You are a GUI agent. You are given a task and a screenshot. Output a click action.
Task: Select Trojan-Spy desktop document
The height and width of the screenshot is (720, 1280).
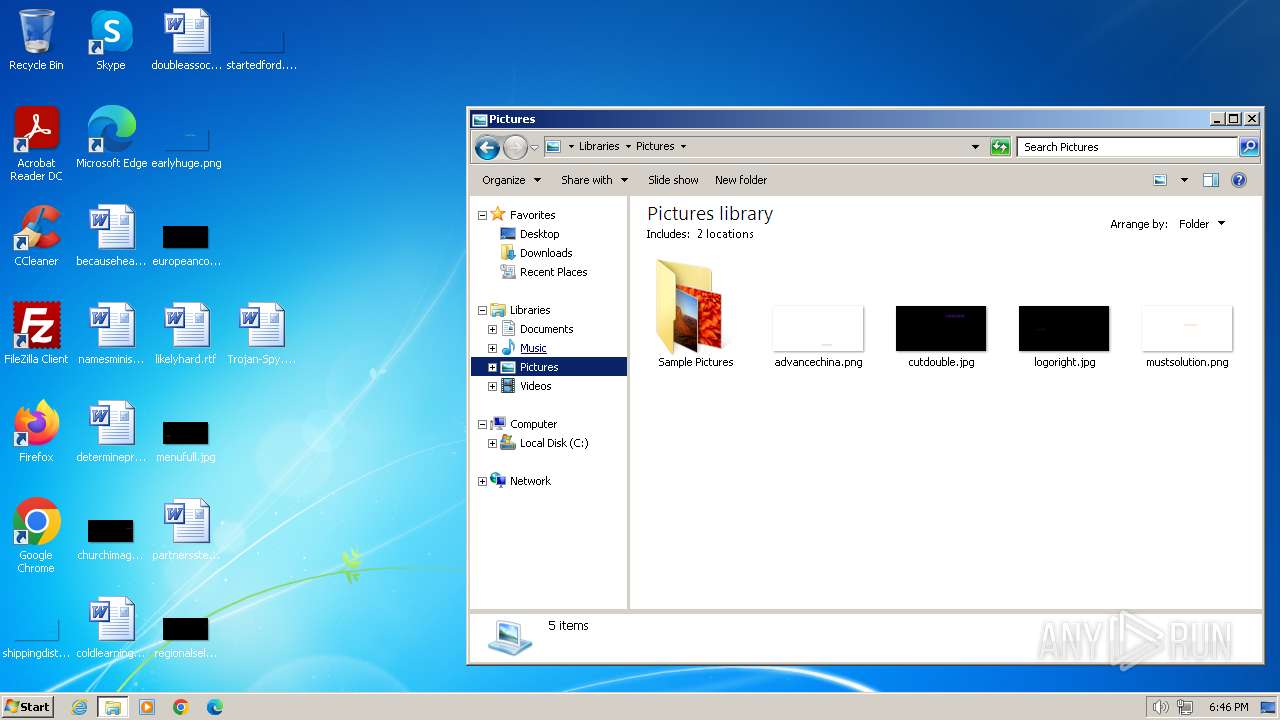[x=261, y=334]
